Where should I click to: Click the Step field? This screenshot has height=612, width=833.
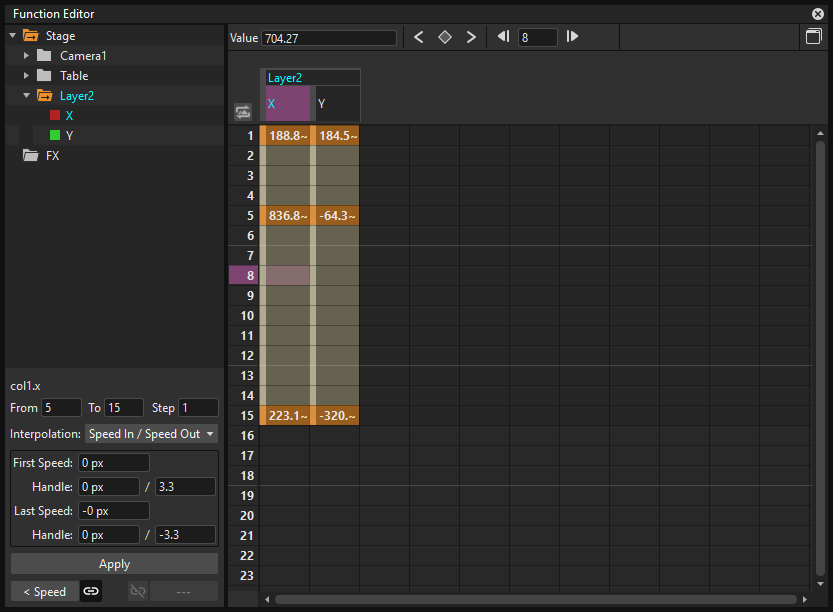pos(198,408)
